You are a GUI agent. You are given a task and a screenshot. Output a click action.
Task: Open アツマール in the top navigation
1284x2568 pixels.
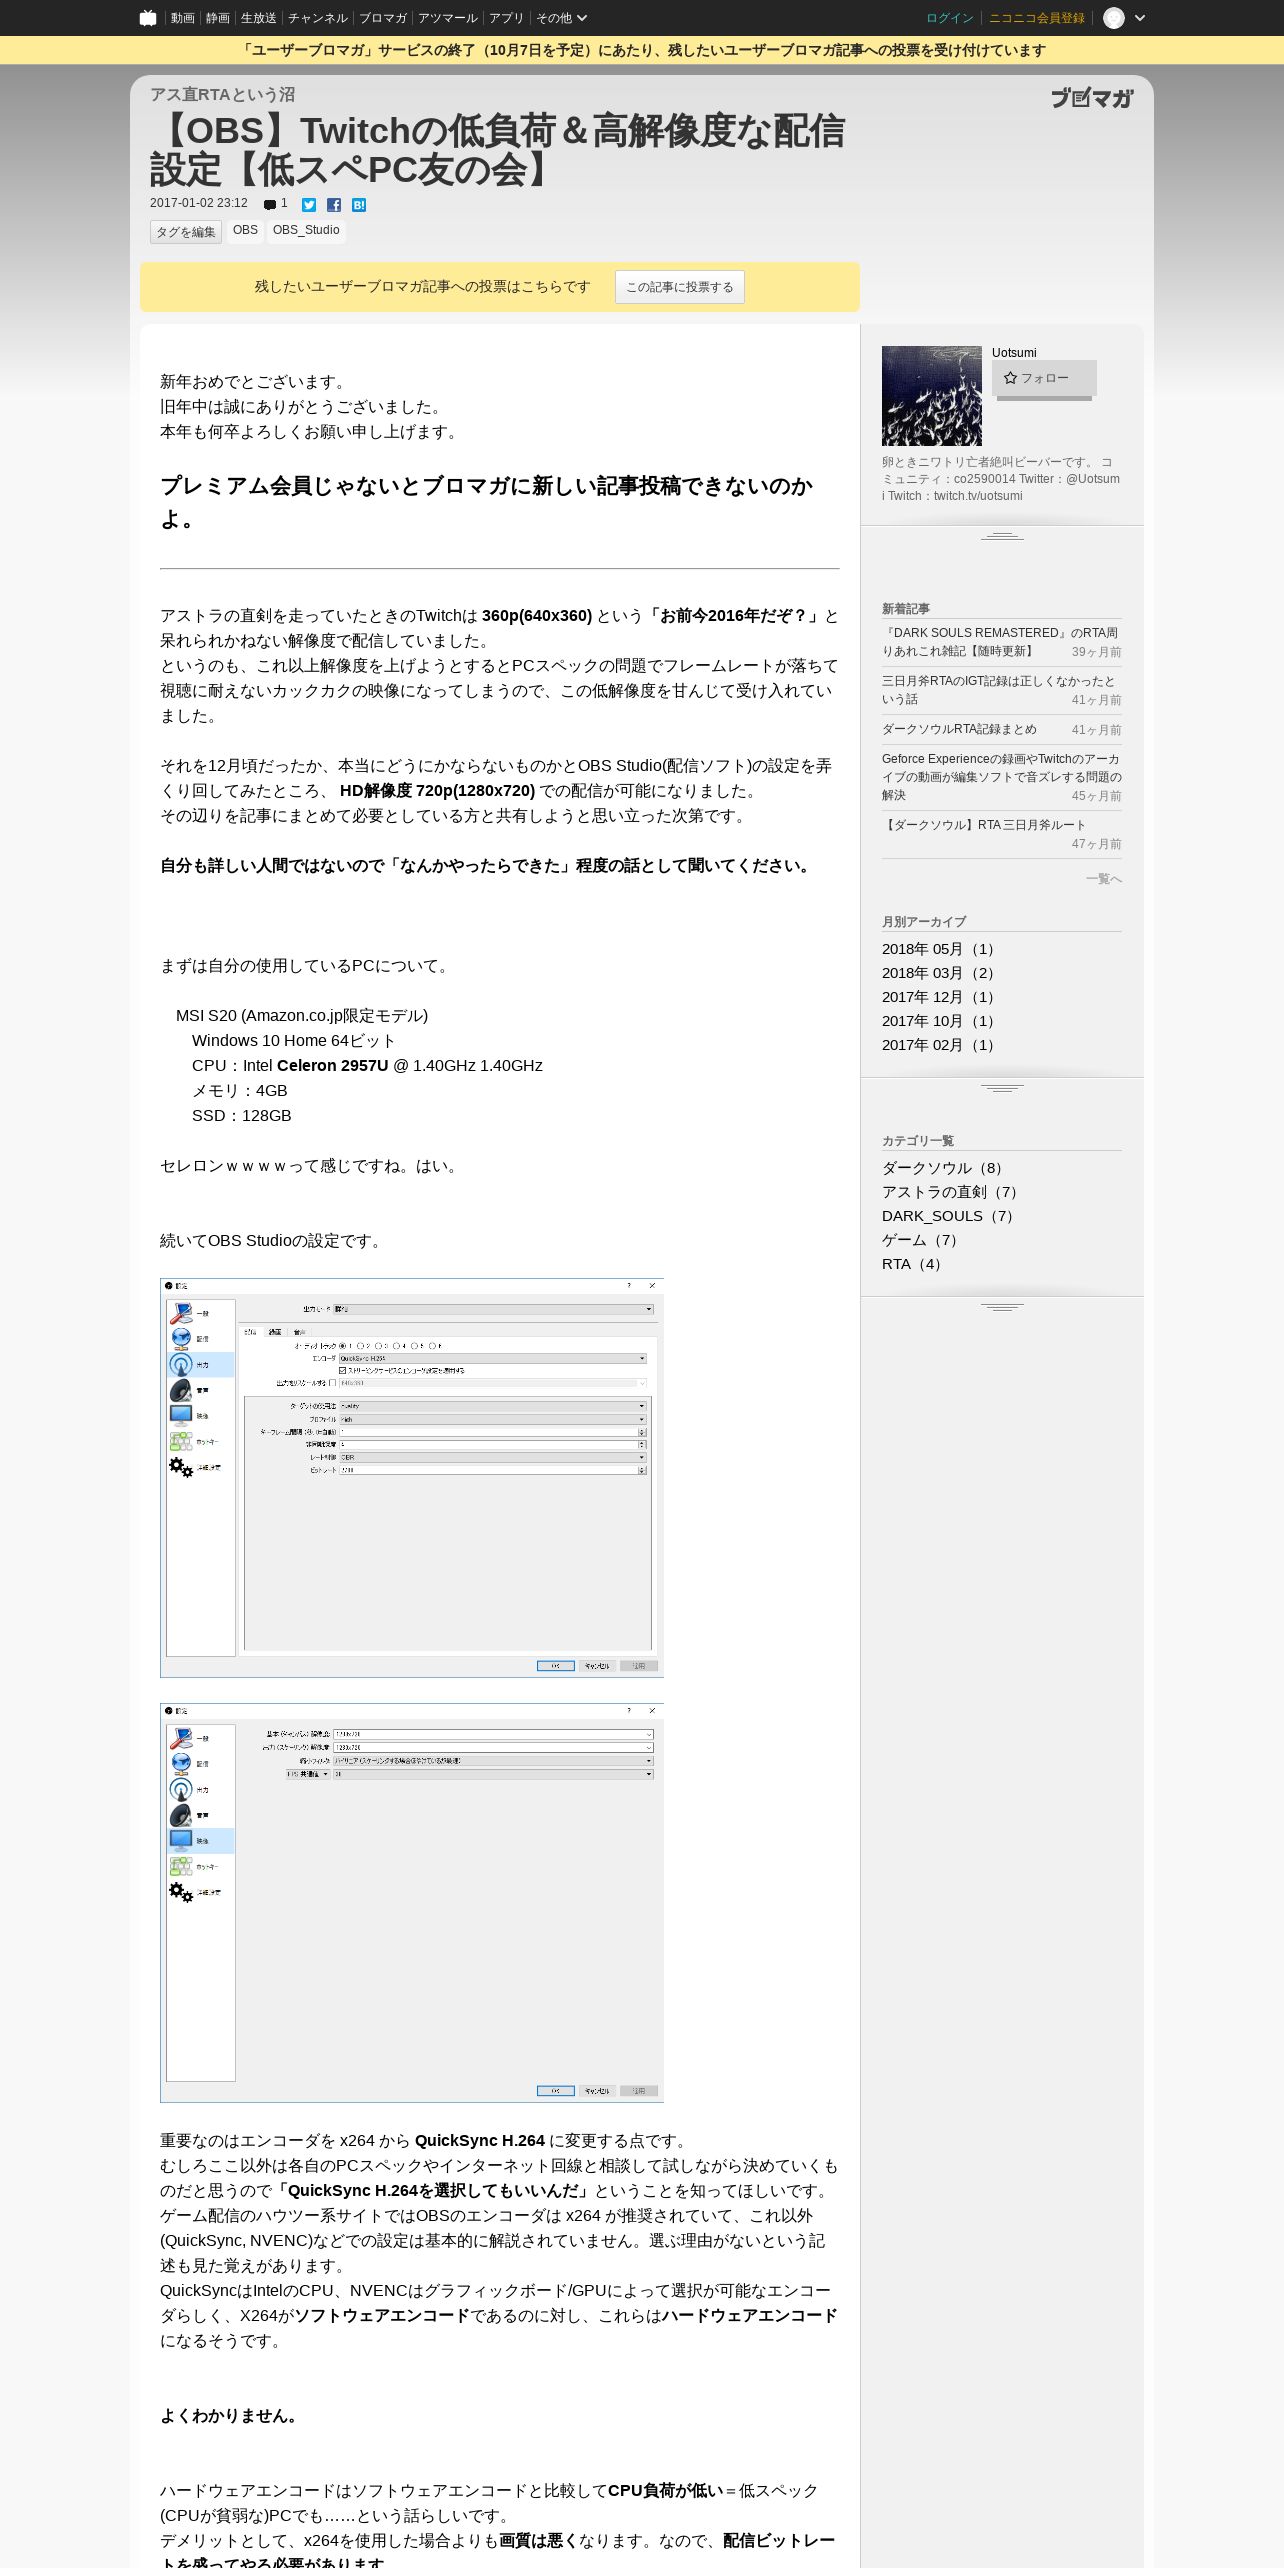tap(448, 18)
